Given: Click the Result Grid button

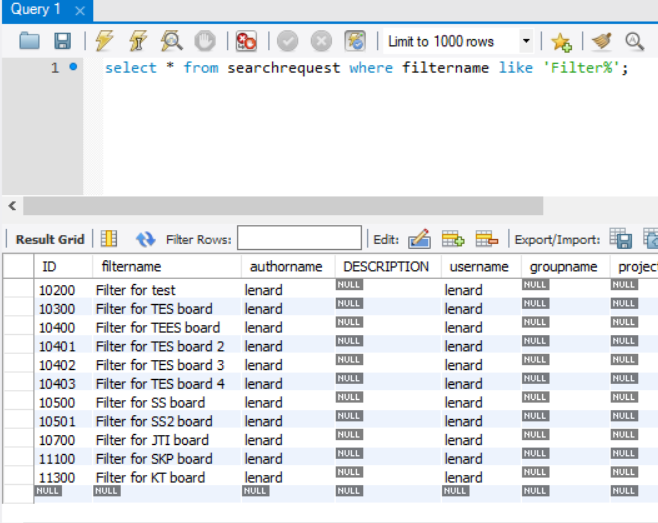Looking at the screenshot, I should (x=49, y=239).
